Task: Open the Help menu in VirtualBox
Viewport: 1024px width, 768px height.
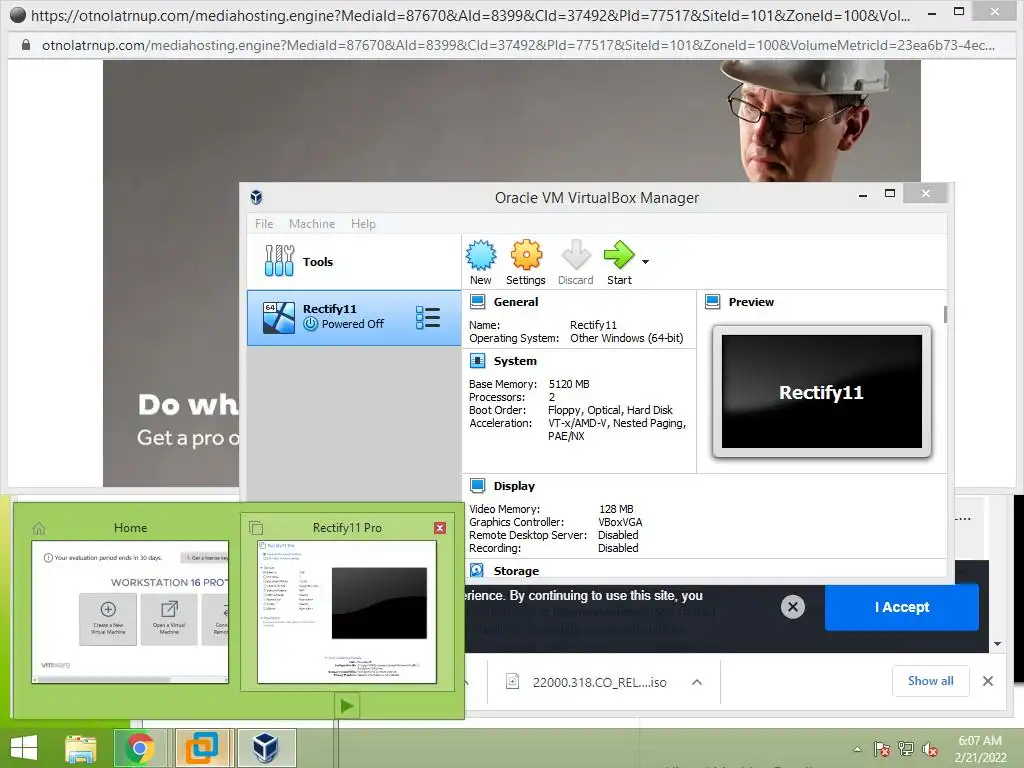Action: (x=363, y=224)
